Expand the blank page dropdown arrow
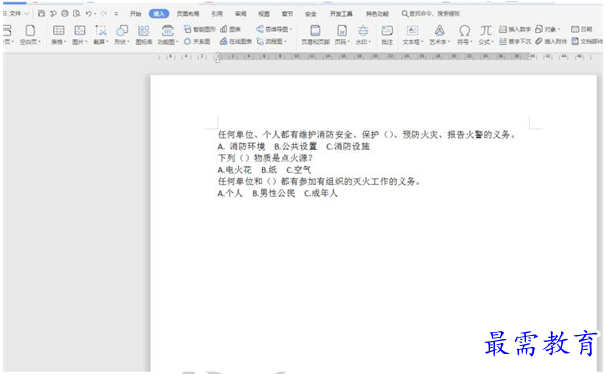Viewport: 606px width, 375px height. 39,41
